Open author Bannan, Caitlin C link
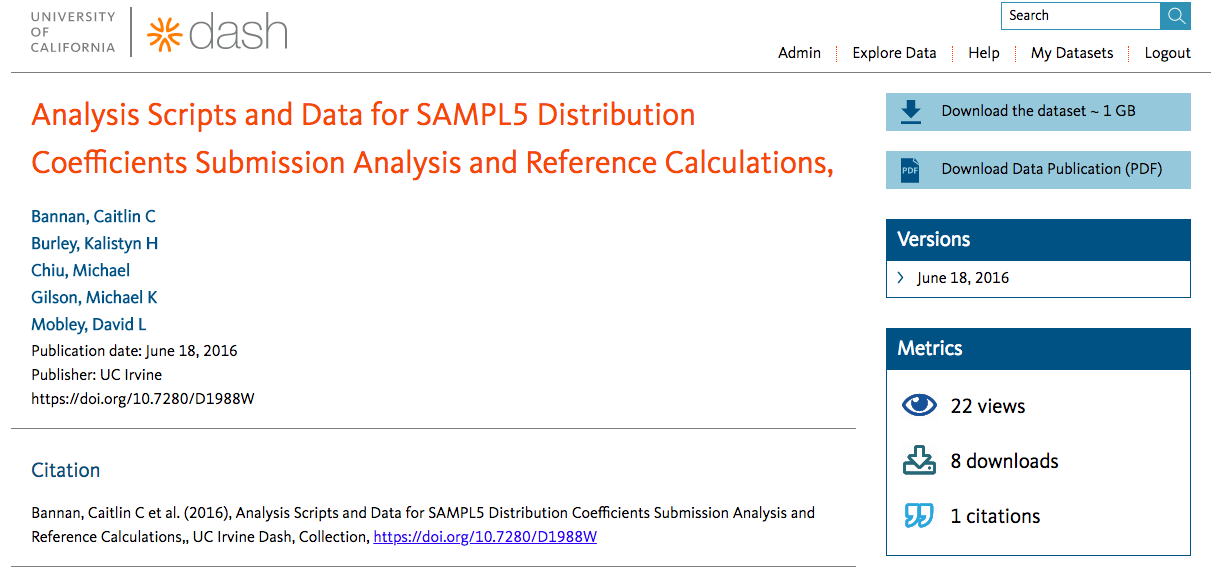 [x=93, y=216]
